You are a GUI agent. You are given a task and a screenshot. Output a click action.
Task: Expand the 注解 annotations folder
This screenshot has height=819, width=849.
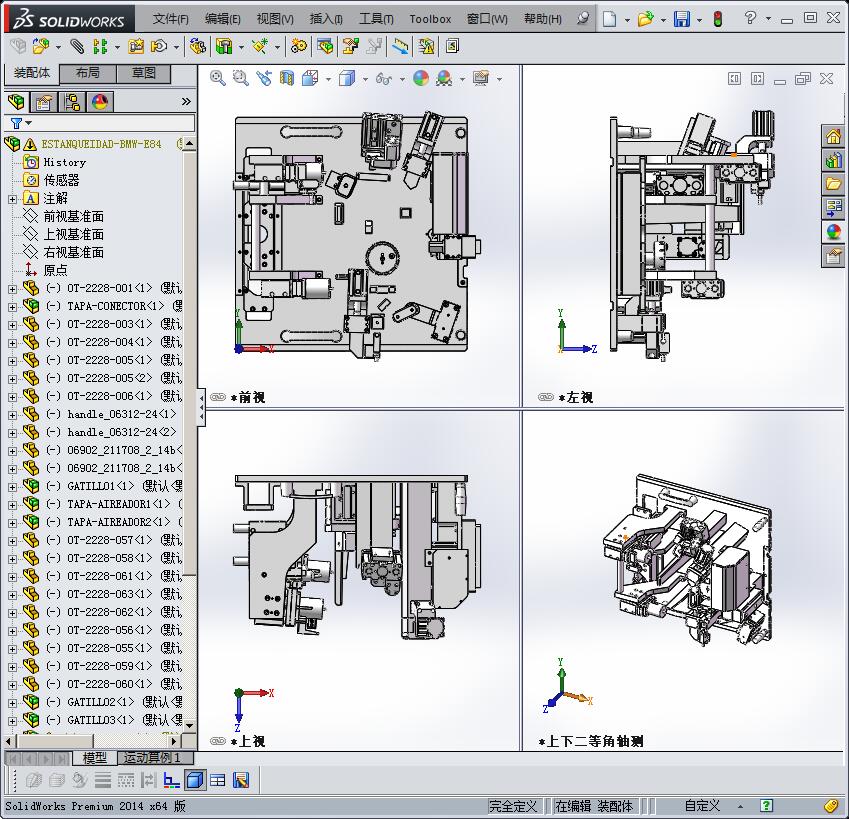pos(12,199)
